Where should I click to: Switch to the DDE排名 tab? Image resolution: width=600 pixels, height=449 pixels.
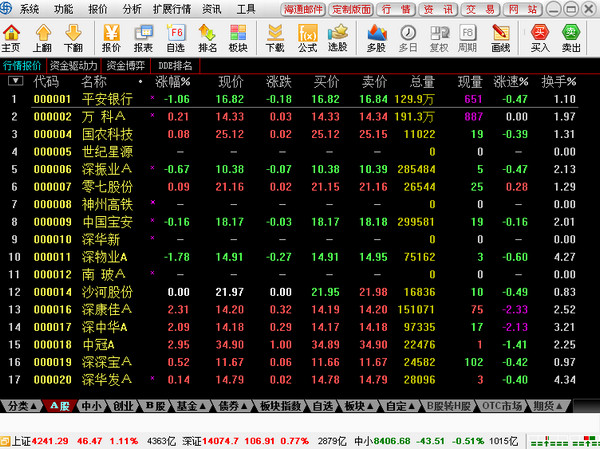click(175, 66)
